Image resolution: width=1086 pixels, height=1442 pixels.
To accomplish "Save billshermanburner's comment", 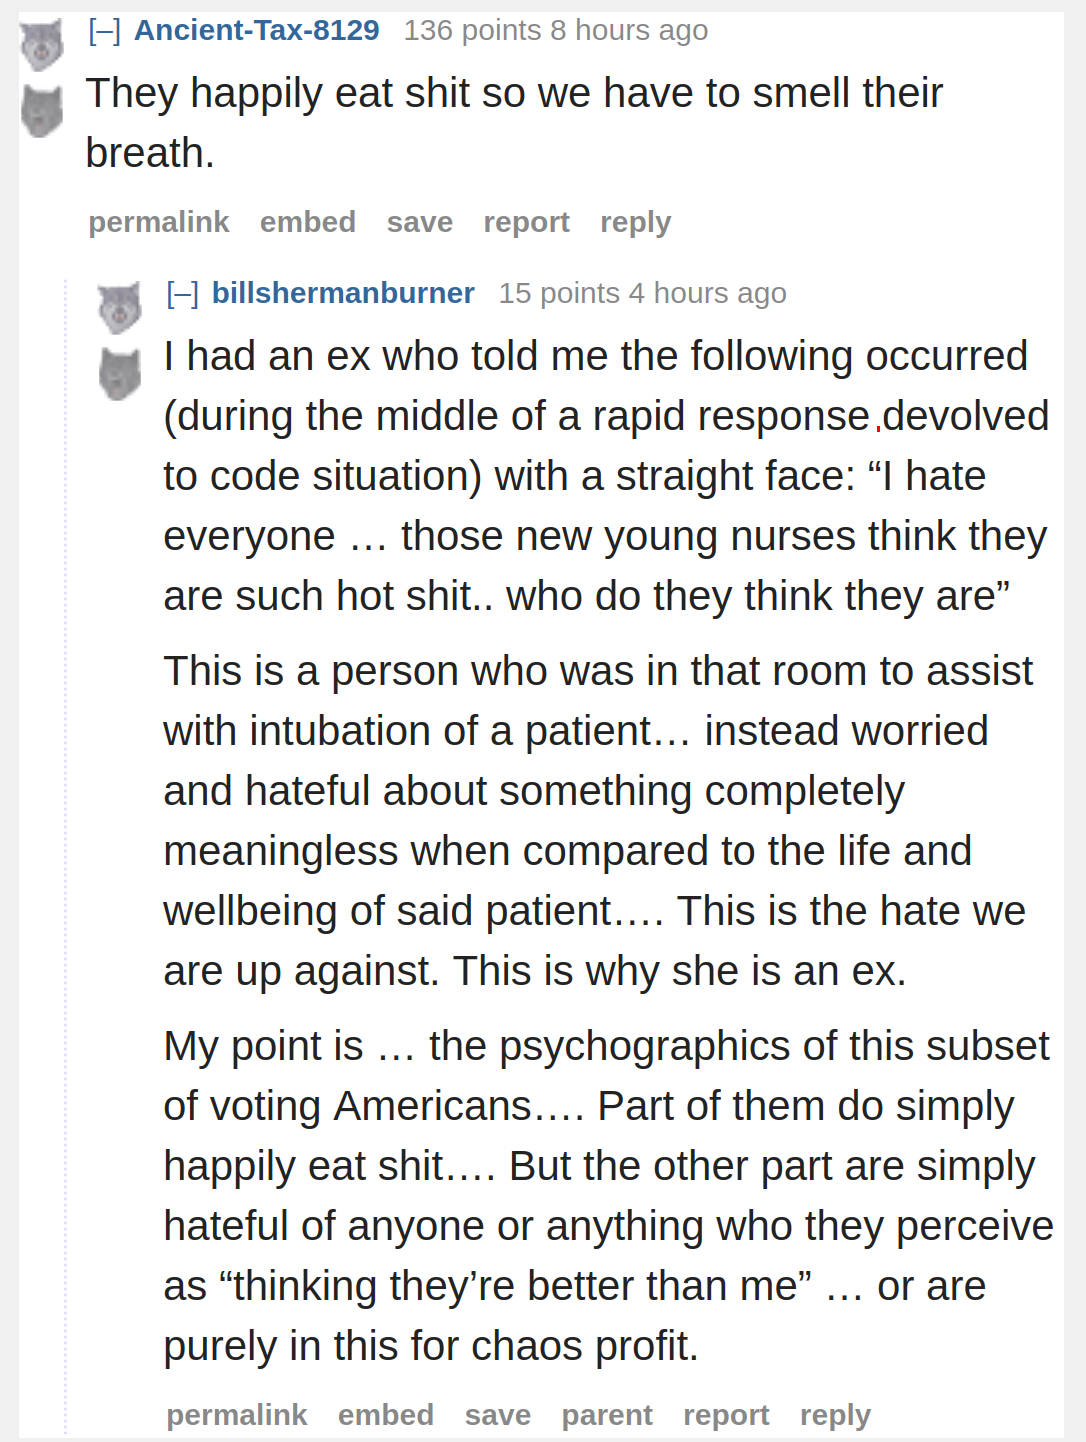I will 498,1415.
